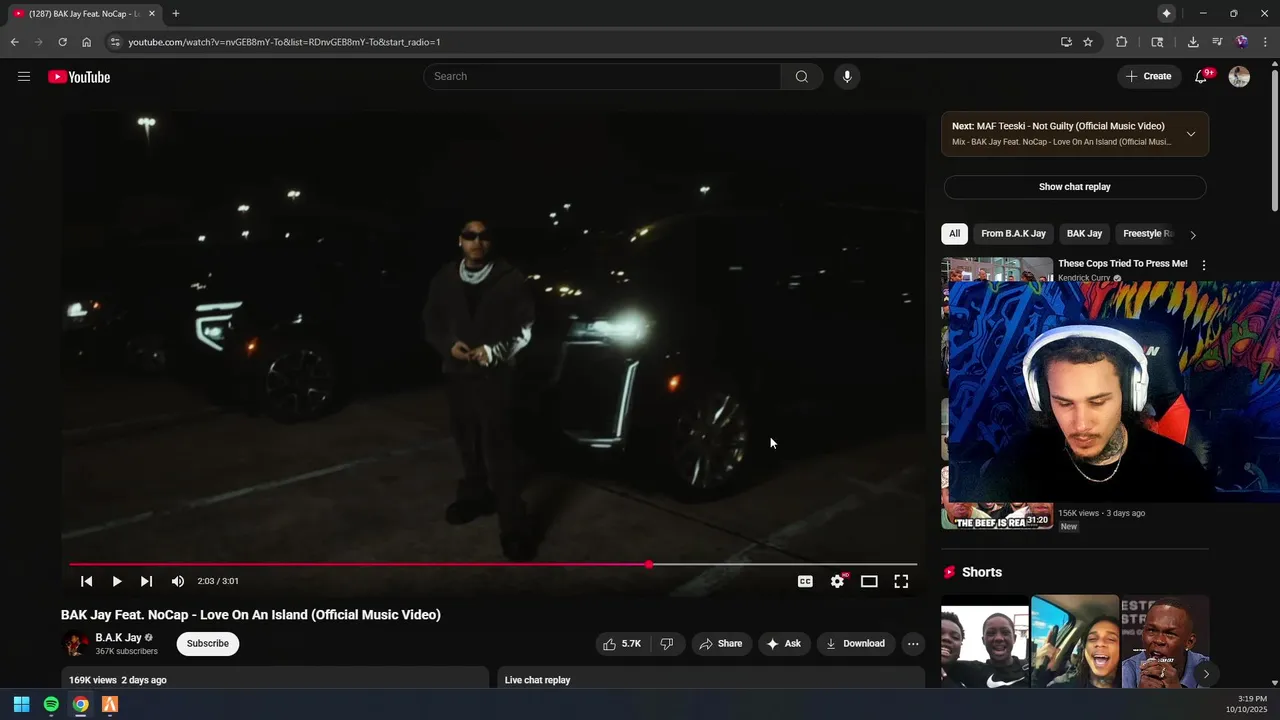Open Spotify from taskbar
The image size is (1280, 720).
tap(51, 704)
